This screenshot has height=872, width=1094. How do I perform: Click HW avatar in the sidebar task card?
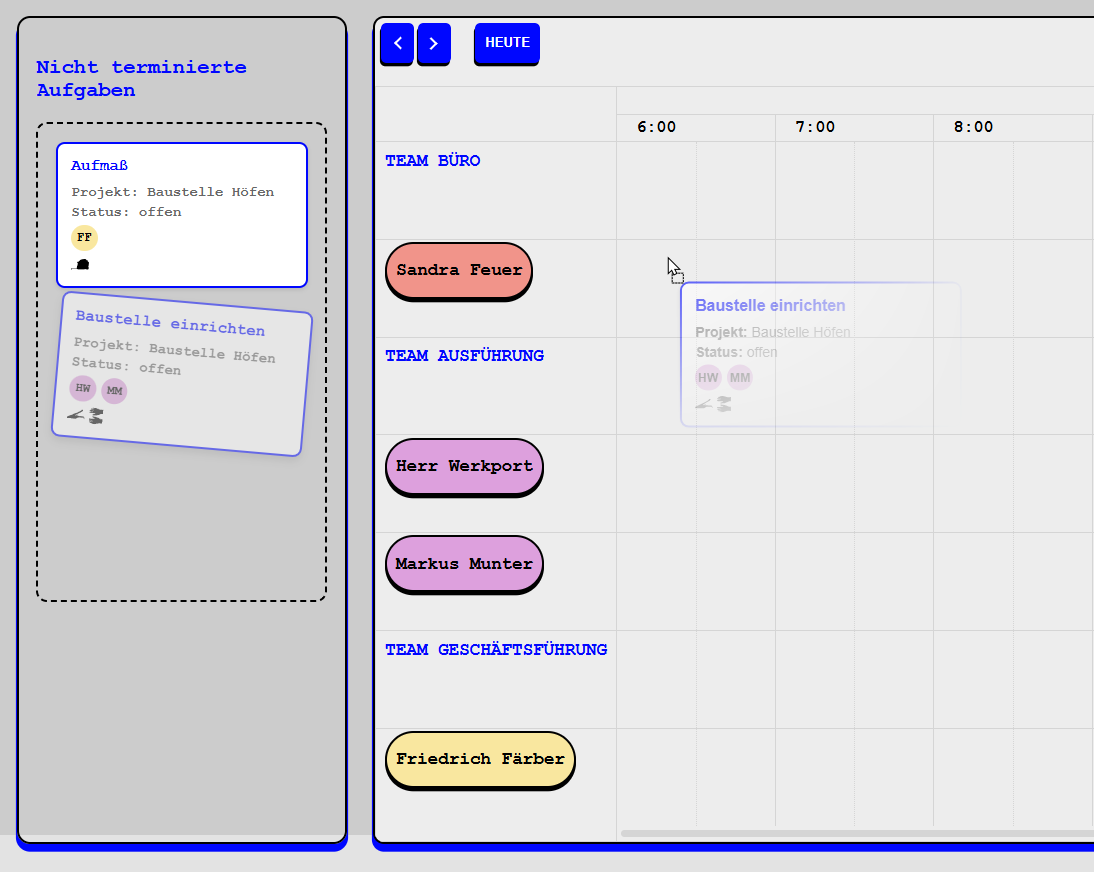click(x=83, y=388)
